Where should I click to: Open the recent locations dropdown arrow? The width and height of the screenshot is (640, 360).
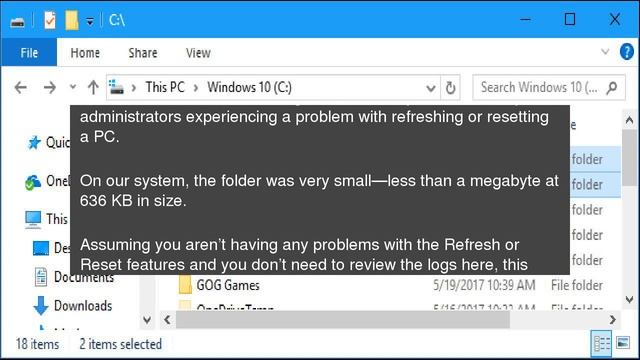(x=73, y=87)
